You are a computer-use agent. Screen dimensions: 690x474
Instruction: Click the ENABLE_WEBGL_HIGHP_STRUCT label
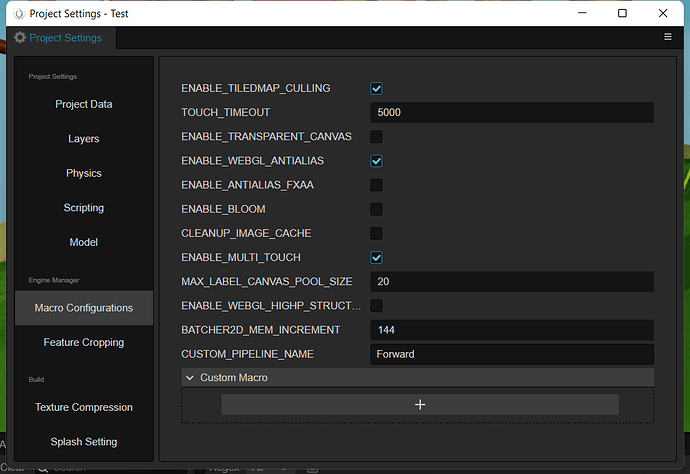(271, 306)
